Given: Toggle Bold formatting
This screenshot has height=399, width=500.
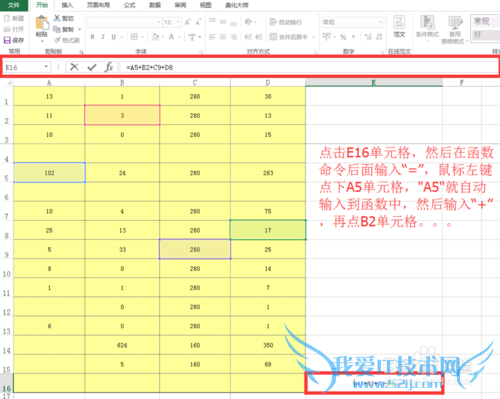Looking at the screenshot, I should [92, 37].
